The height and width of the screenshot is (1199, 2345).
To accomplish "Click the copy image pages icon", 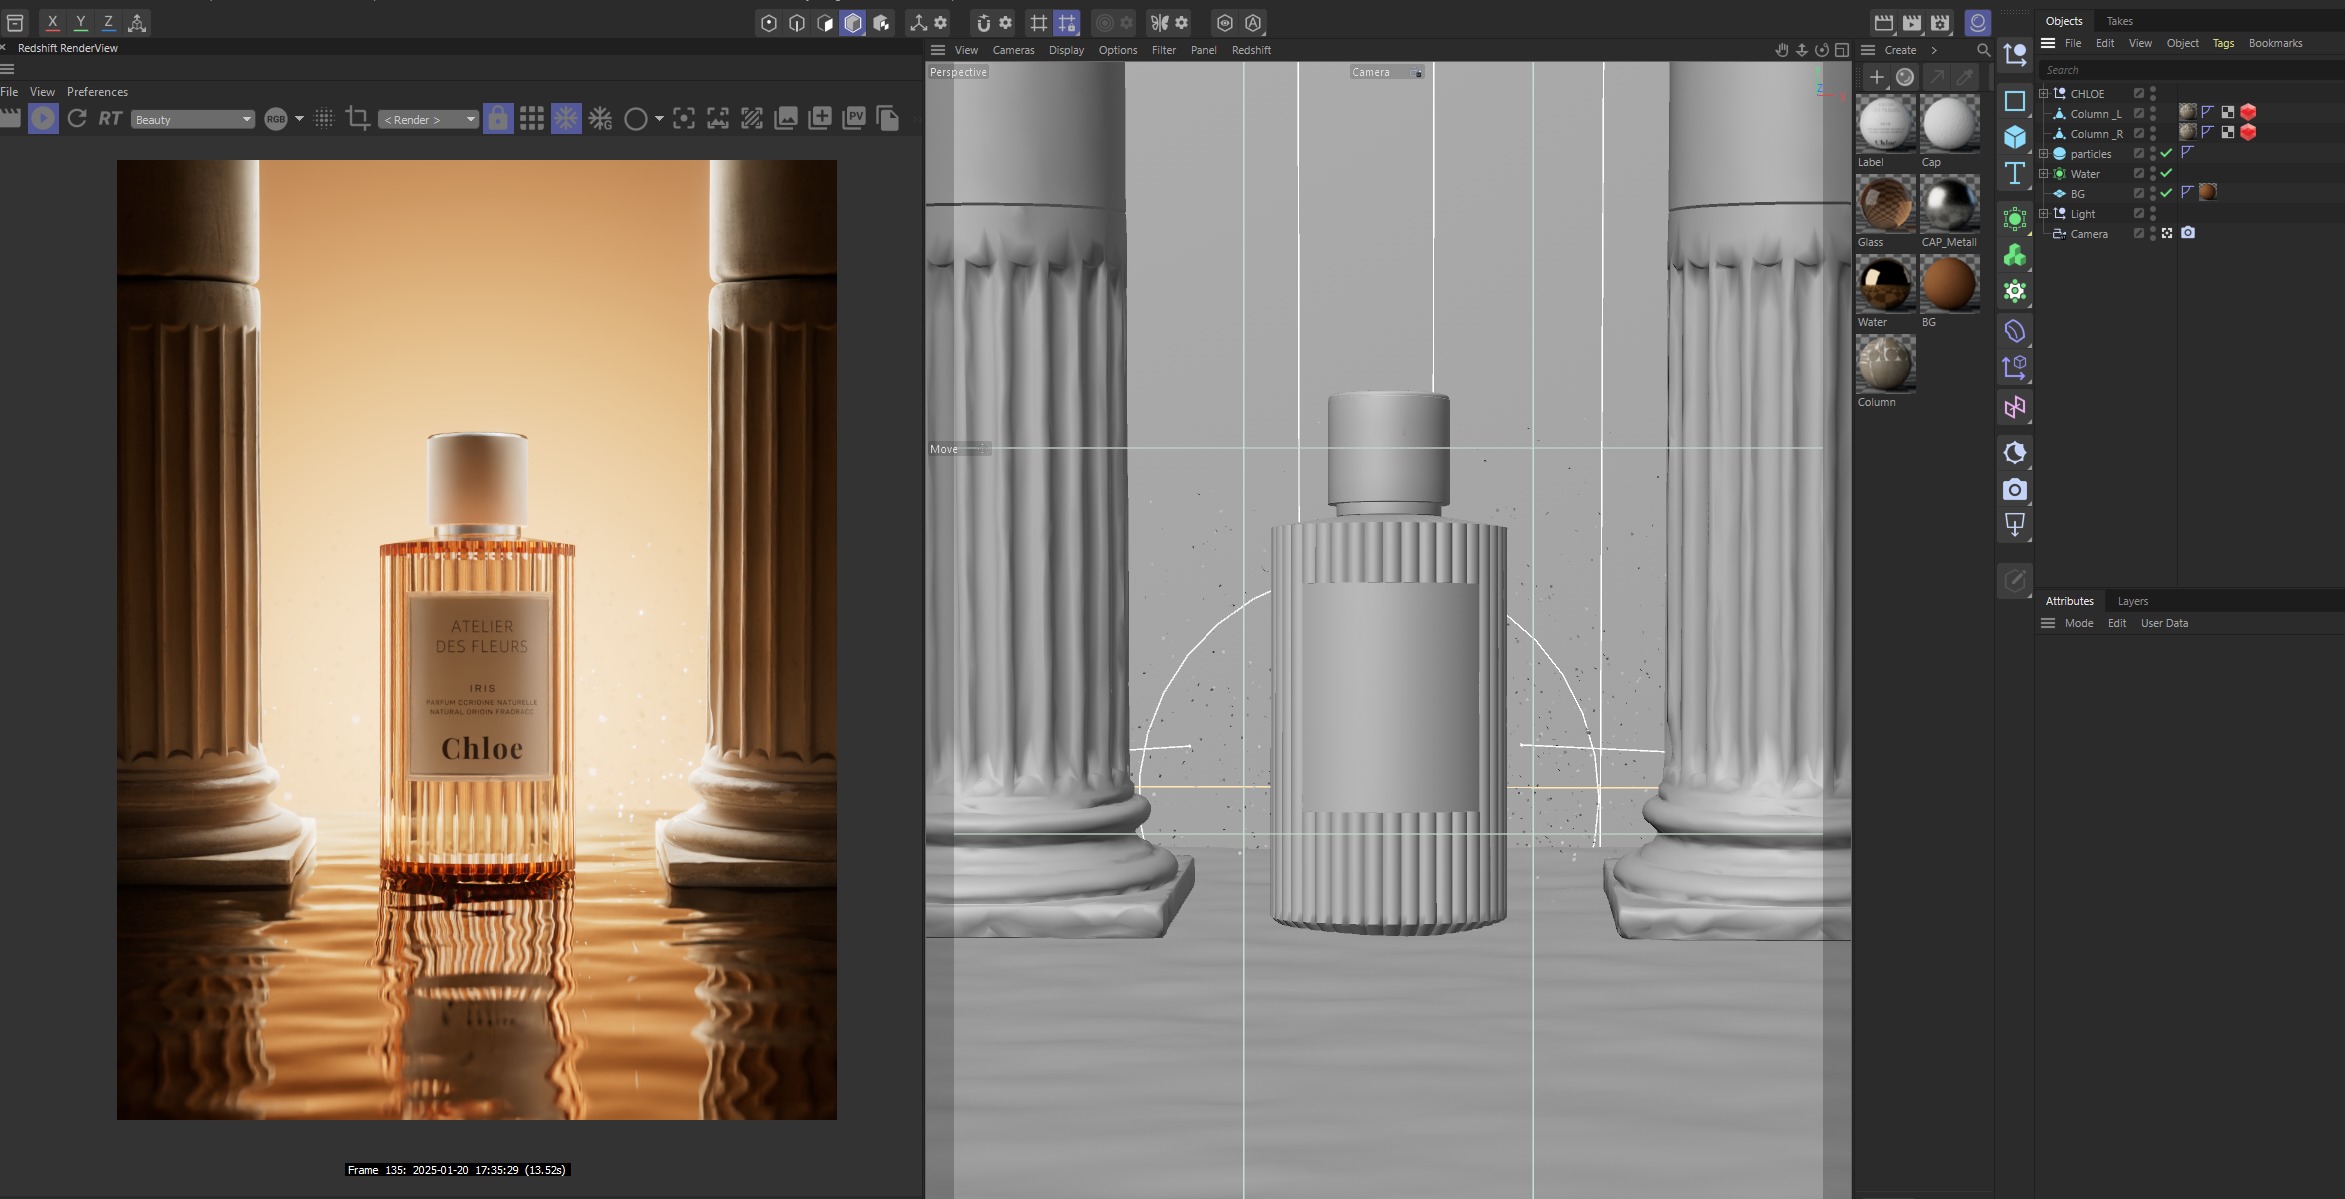I will pyautogui.click(x=887, y=118).
